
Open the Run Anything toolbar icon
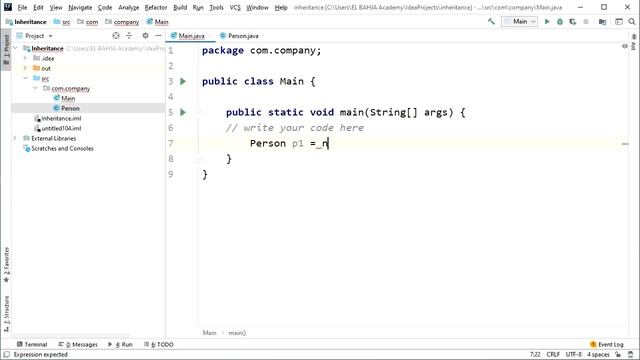(x=619, y=22)
